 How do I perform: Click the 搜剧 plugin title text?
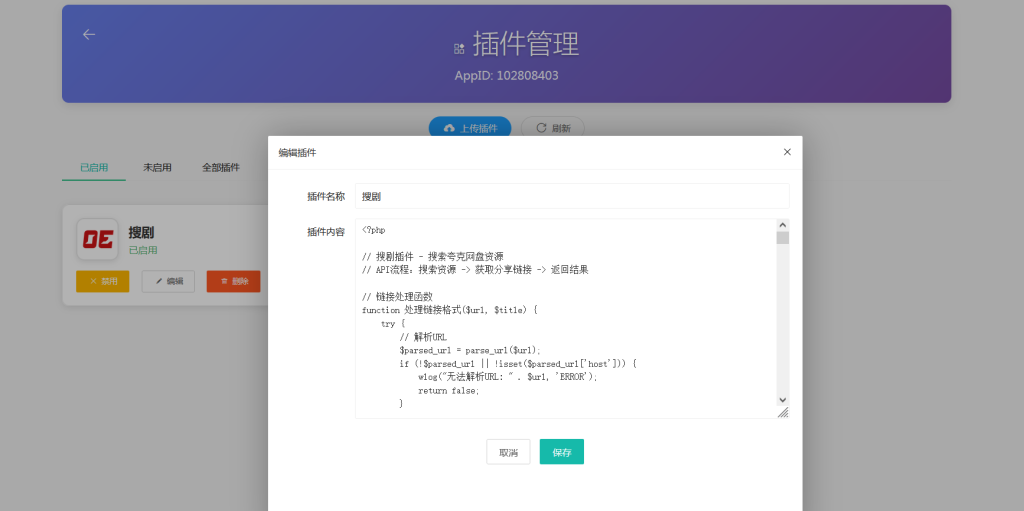click(142, 233)
